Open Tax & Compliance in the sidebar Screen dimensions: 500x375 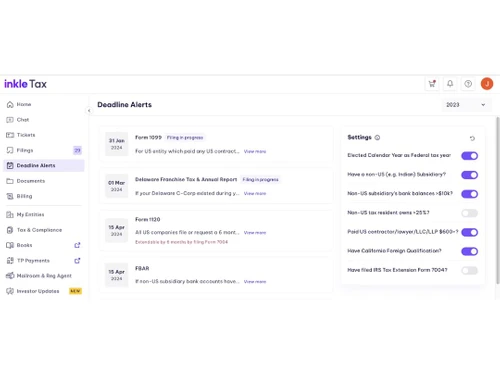pyautogui.click(x=43, y=230)
